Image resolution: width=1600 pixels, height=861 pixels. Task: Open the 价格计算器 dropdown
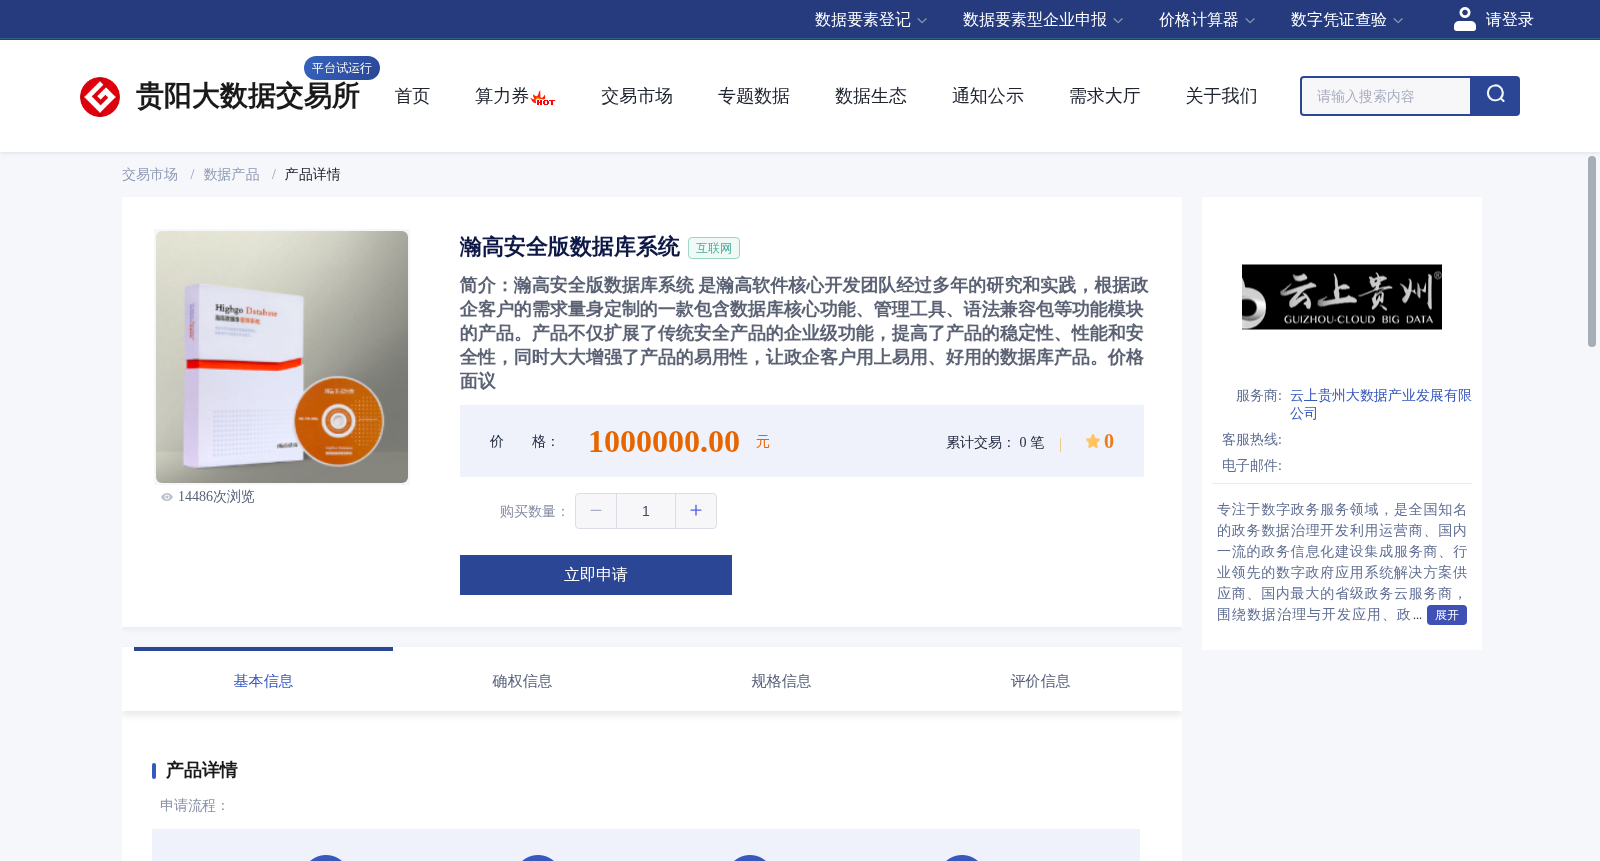1207,20
